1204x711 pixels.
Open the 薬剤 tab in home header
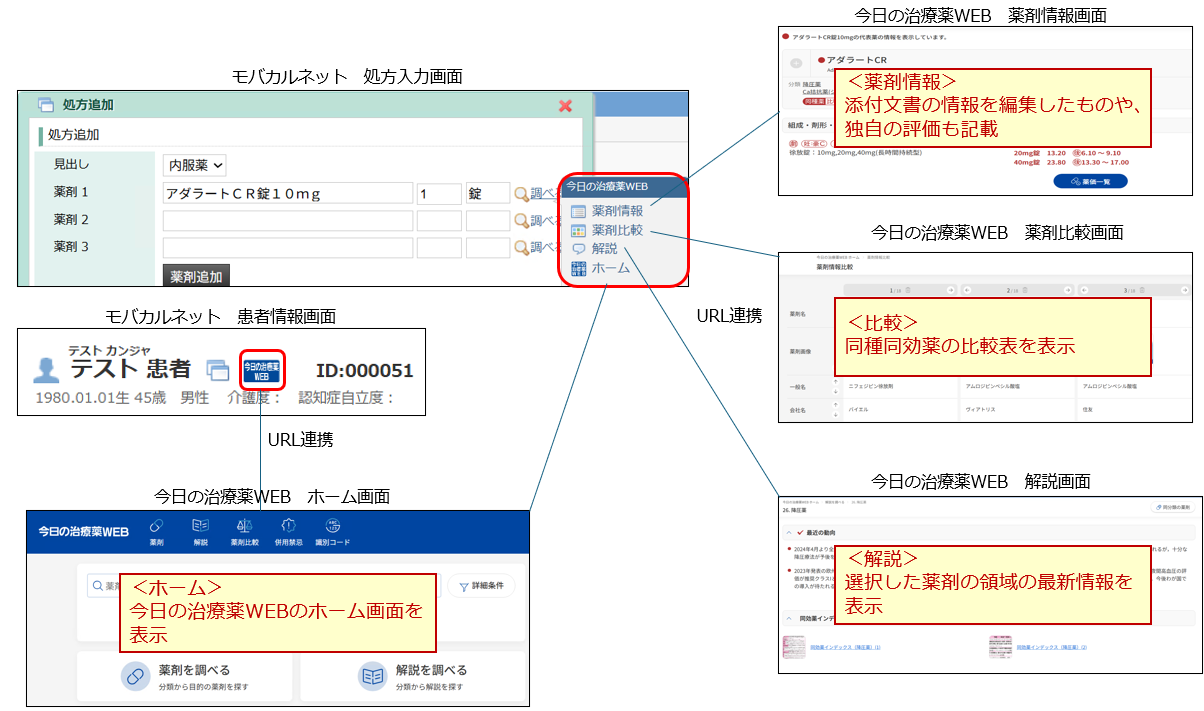point(157,533)
